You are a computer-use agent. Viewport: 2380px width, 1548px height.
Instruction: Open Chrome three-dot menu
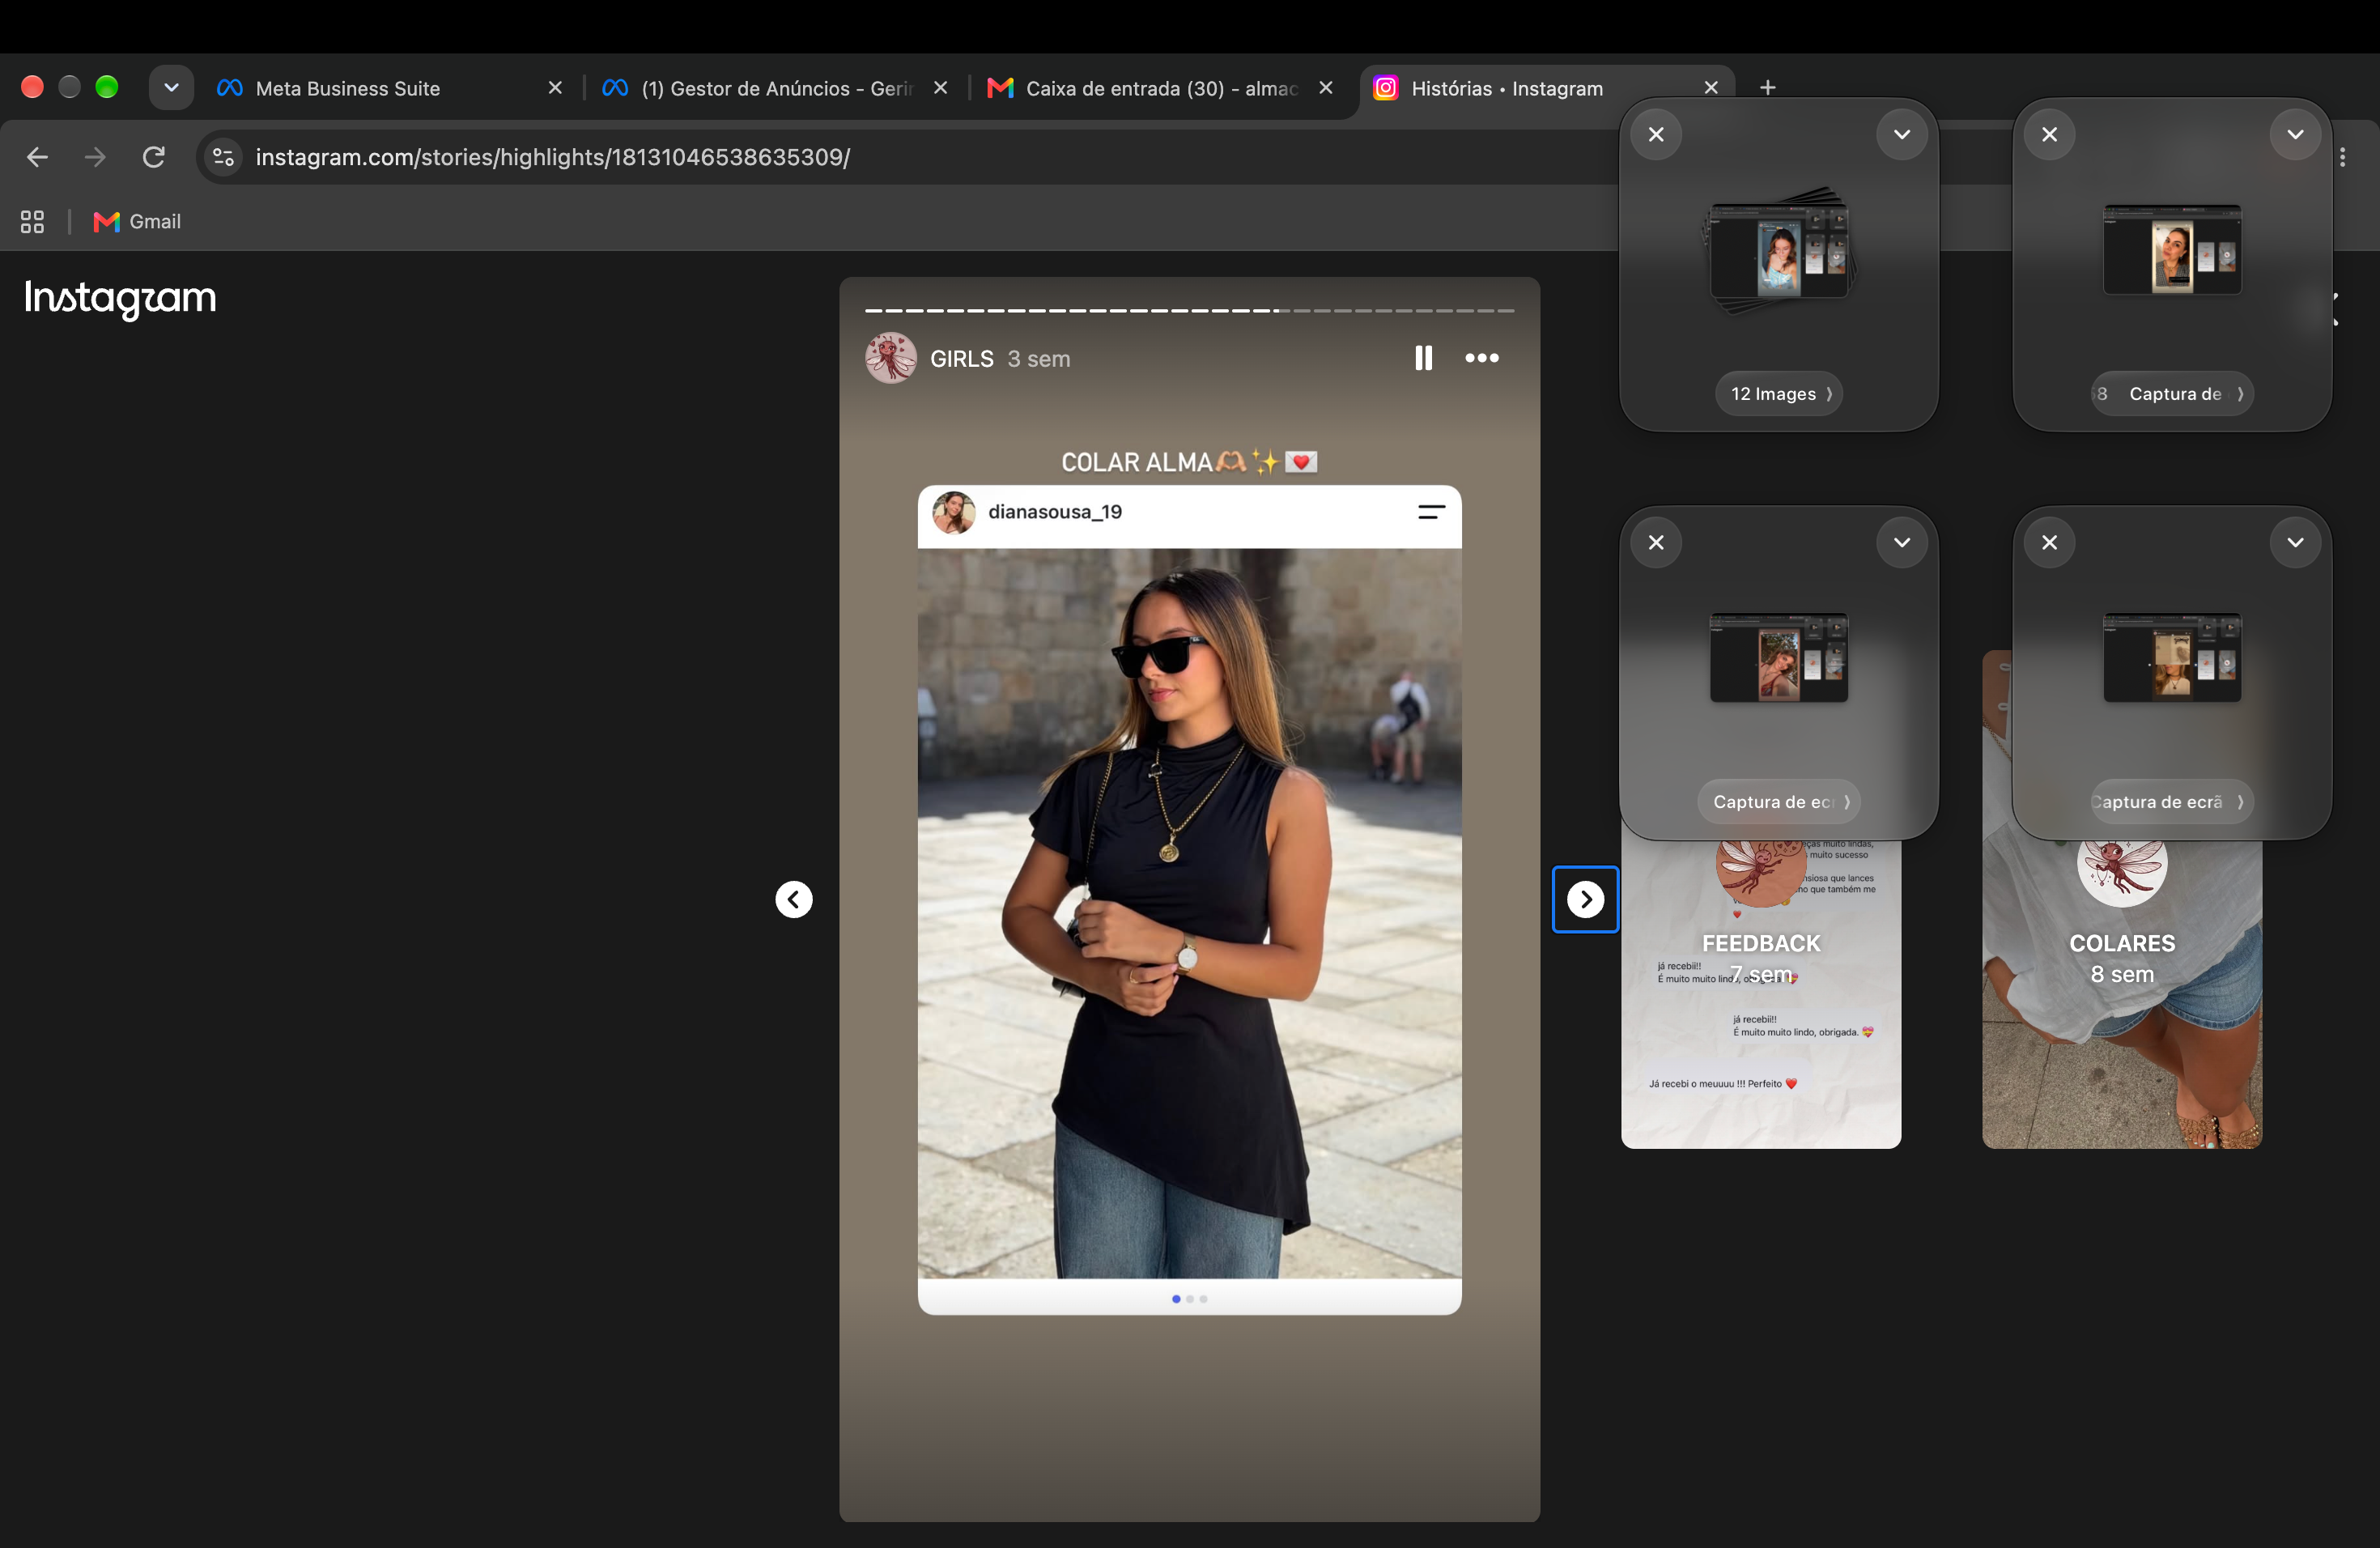point(2343,157)
